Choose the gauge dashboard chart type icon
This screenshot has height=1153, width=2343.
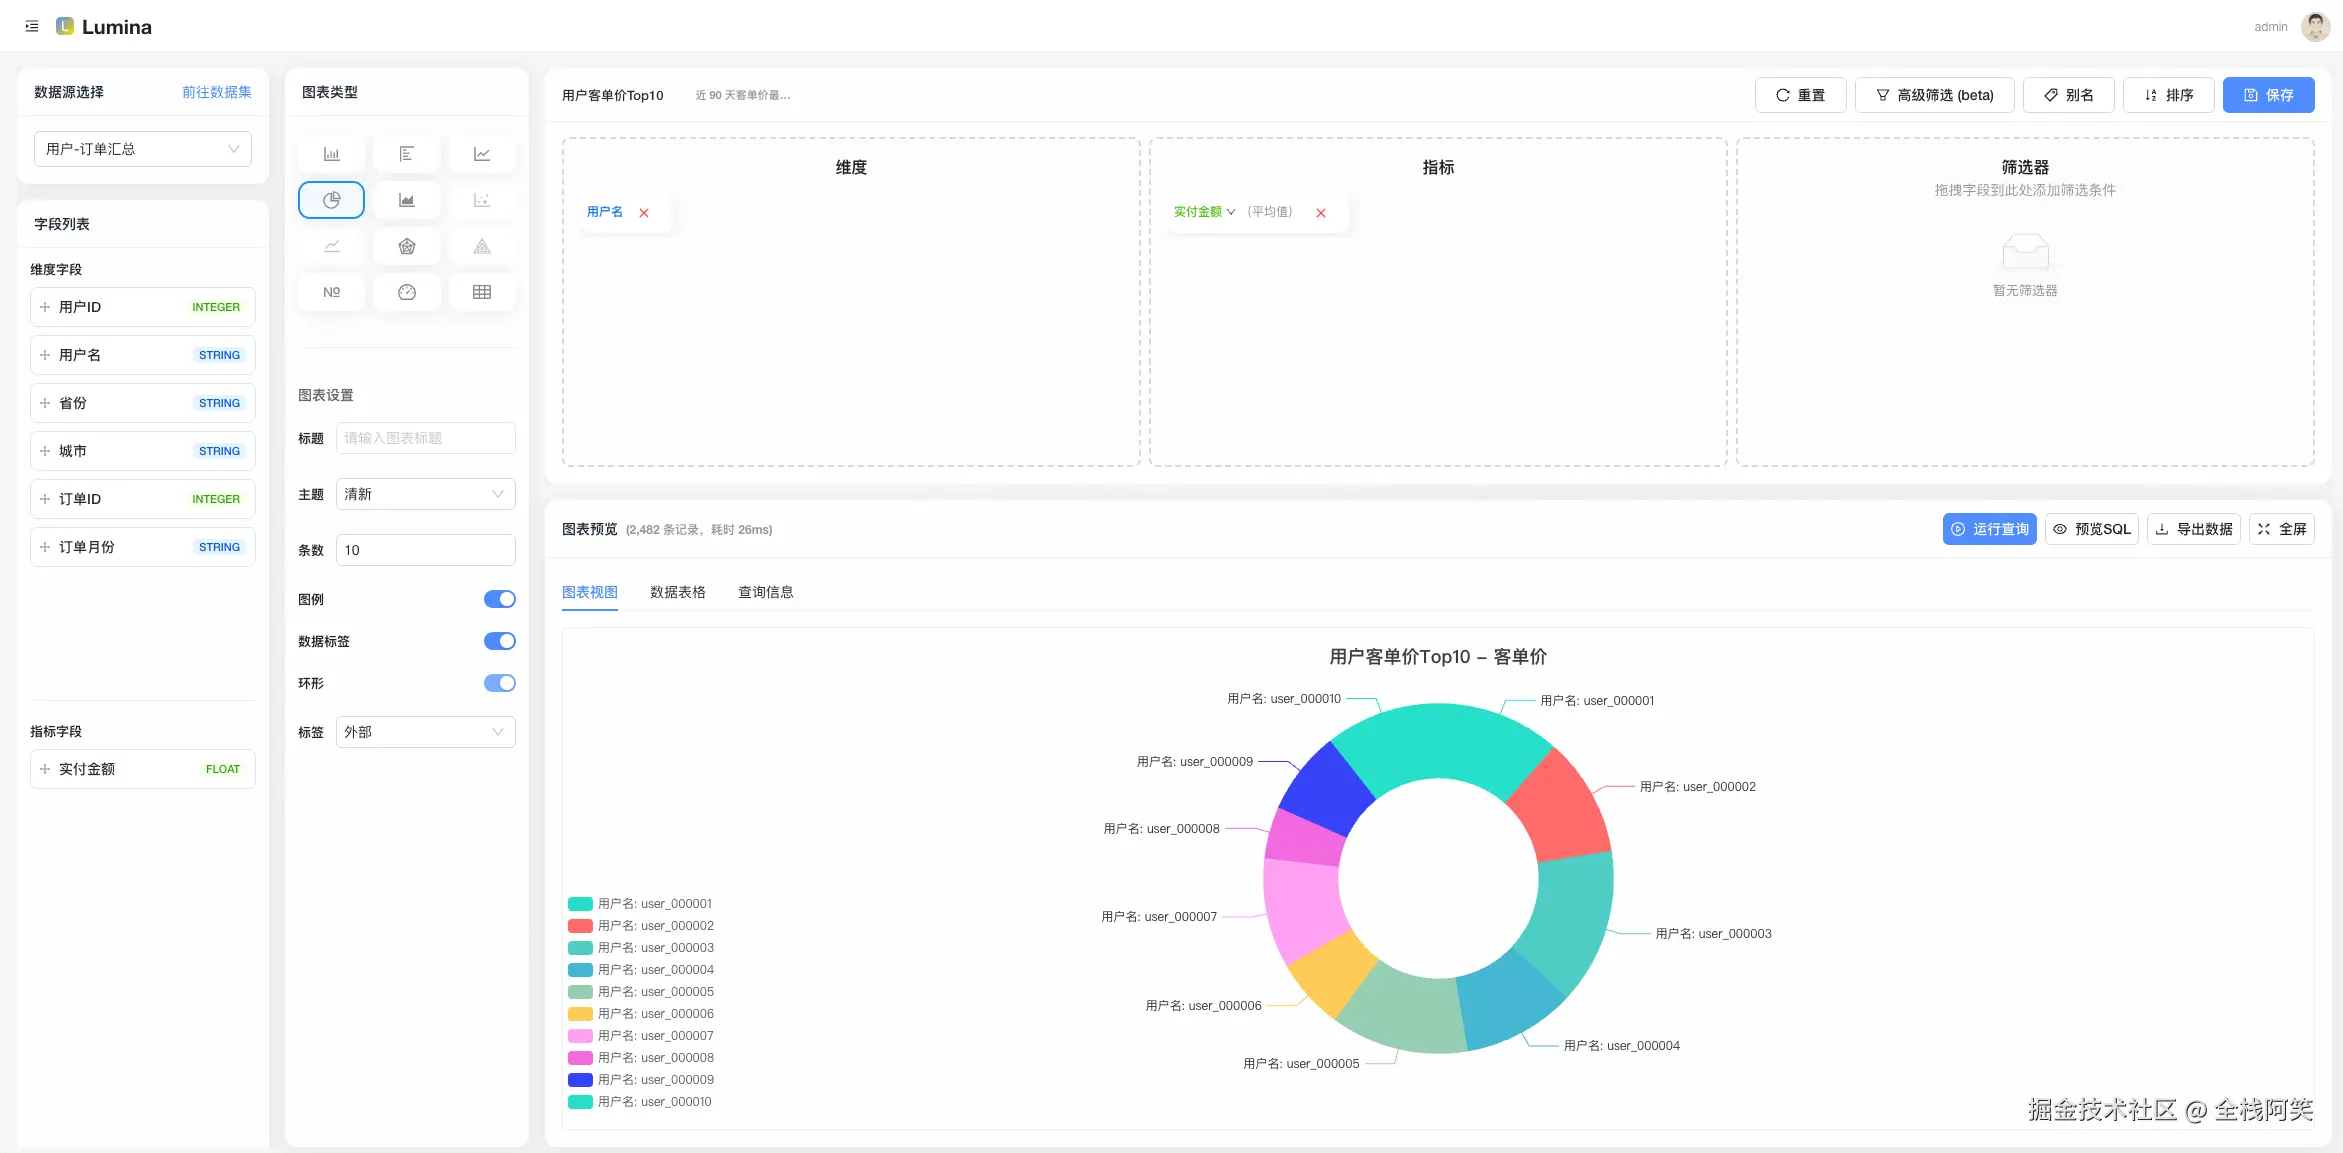pyautogui.click(x=406, y=292)
